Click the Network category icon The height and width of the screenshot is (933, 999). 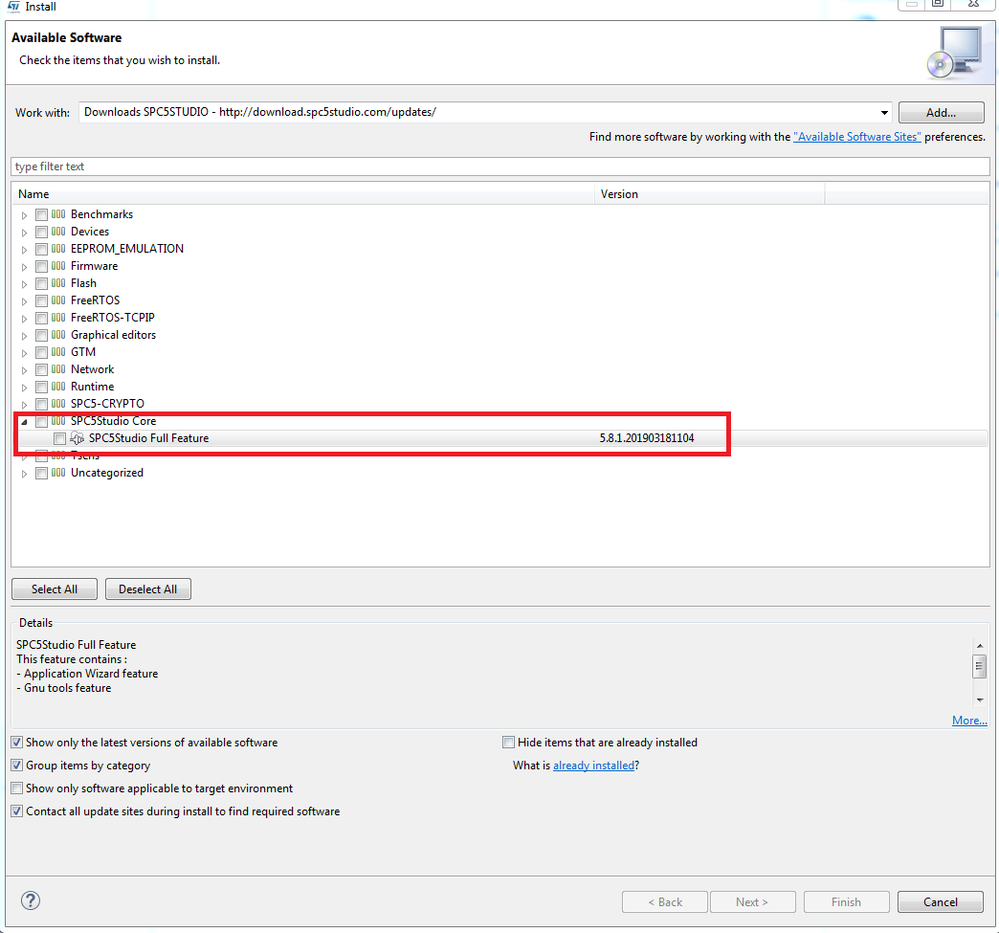[x=58, y=369]
